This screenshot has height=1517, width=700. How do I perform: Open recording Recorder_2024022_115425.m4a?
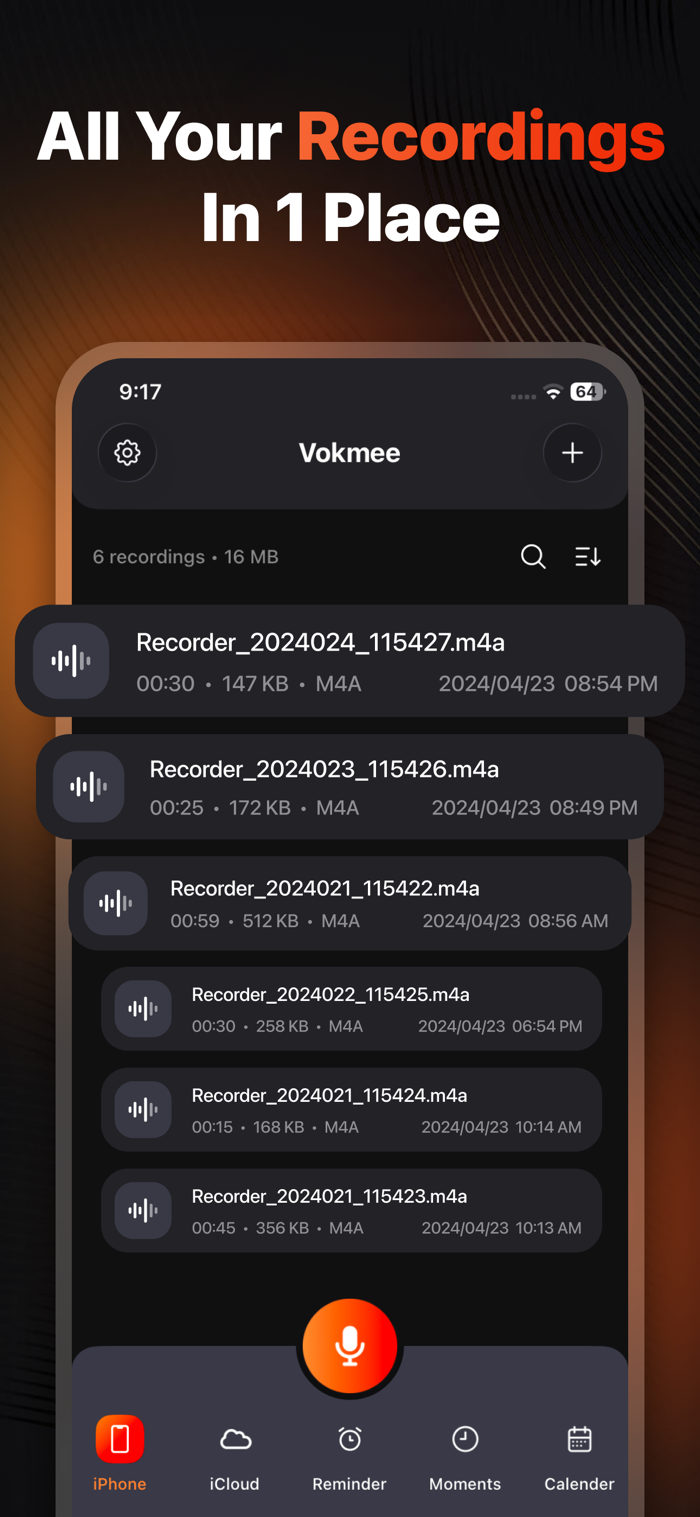coord(351,1009)
